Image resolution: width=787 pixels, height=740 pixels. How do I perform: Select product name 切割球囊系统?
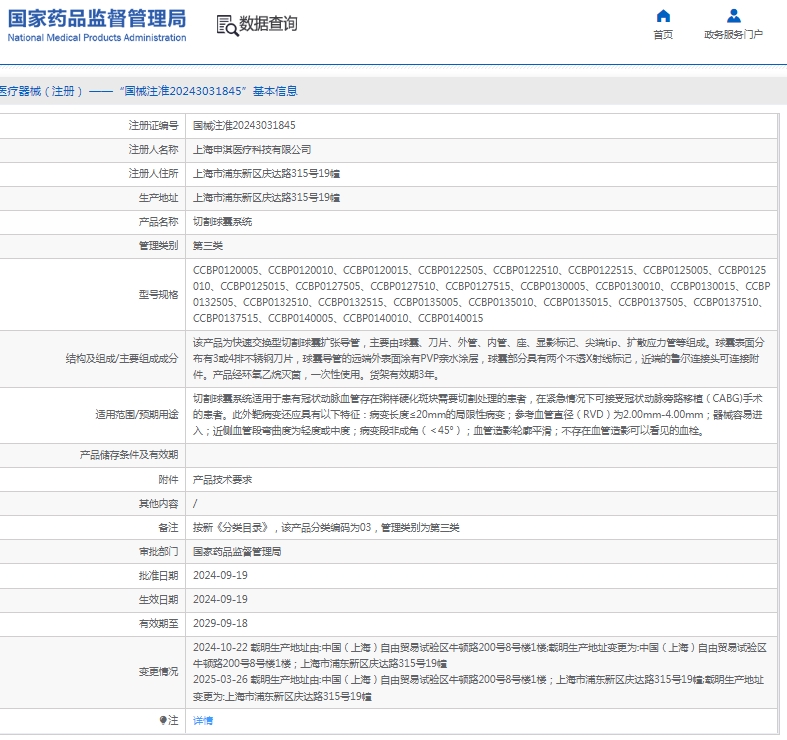point(222,222)
